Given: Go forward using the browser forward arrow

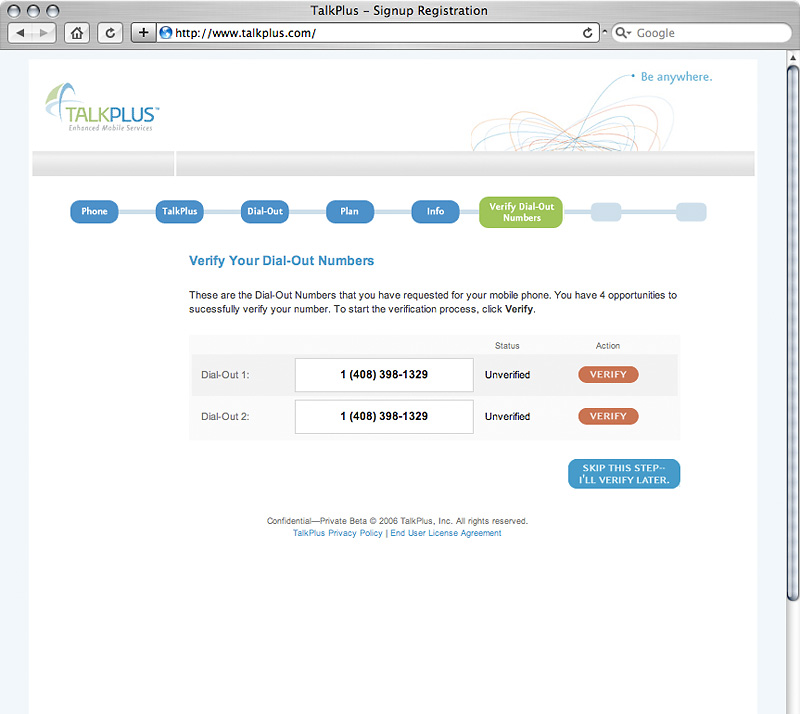Looking at the screenshot, I should click(x=44, y=33).
